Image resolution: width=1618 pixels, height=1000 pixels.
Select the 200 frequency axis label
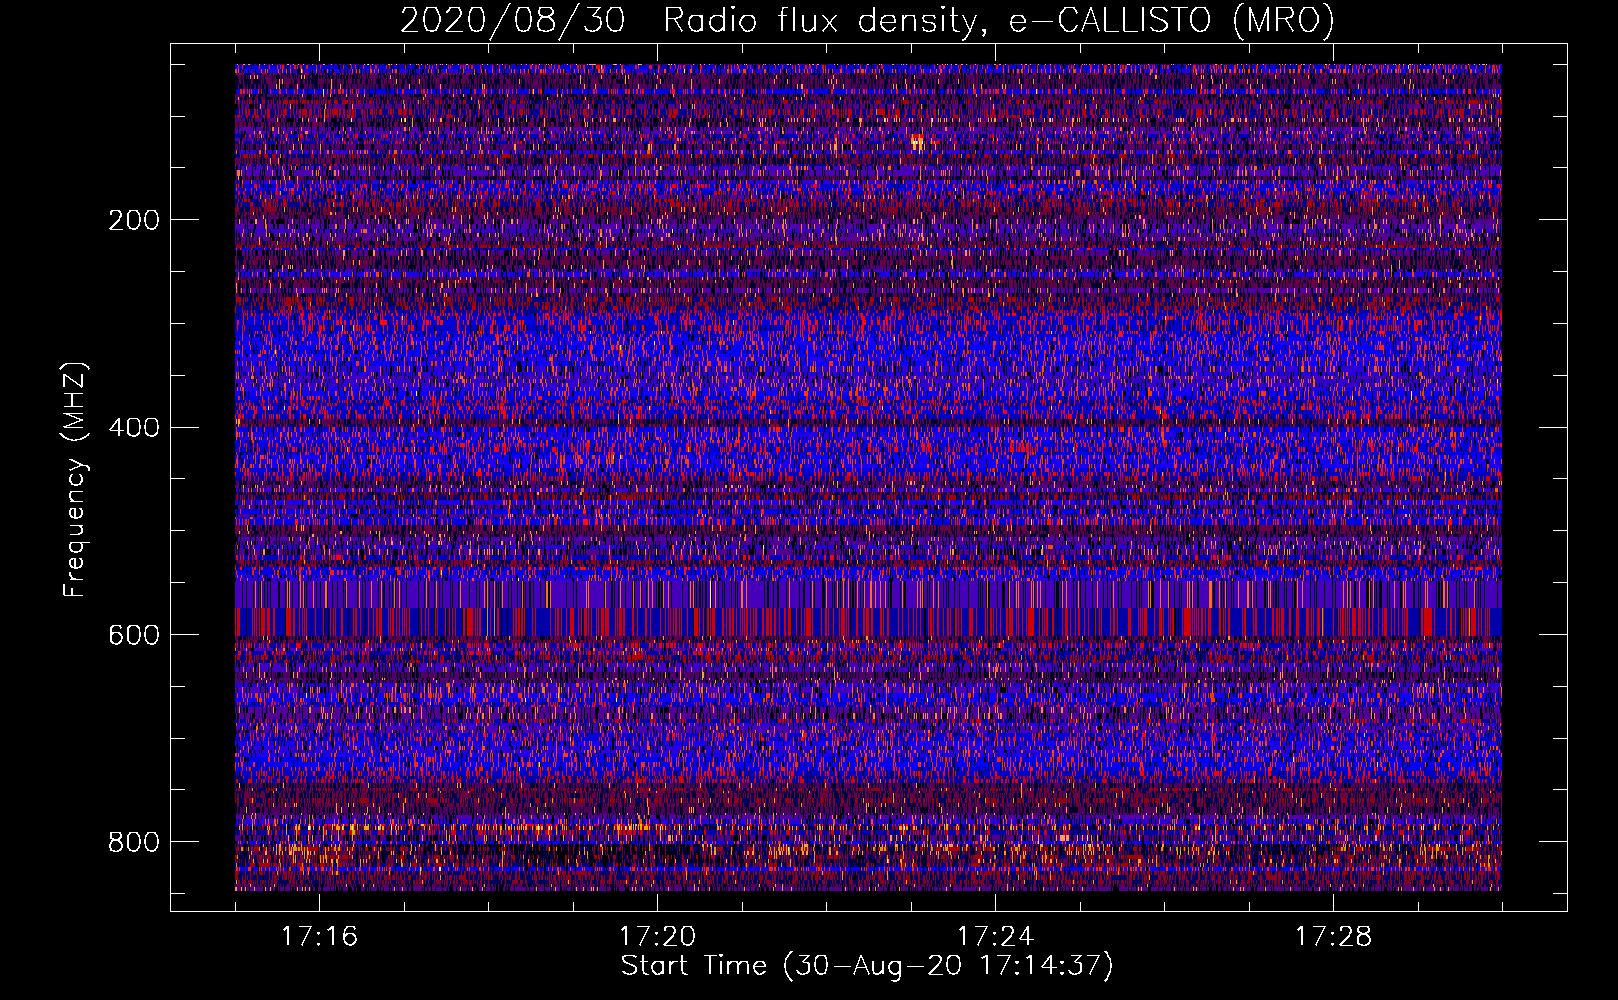click(133, 220)
